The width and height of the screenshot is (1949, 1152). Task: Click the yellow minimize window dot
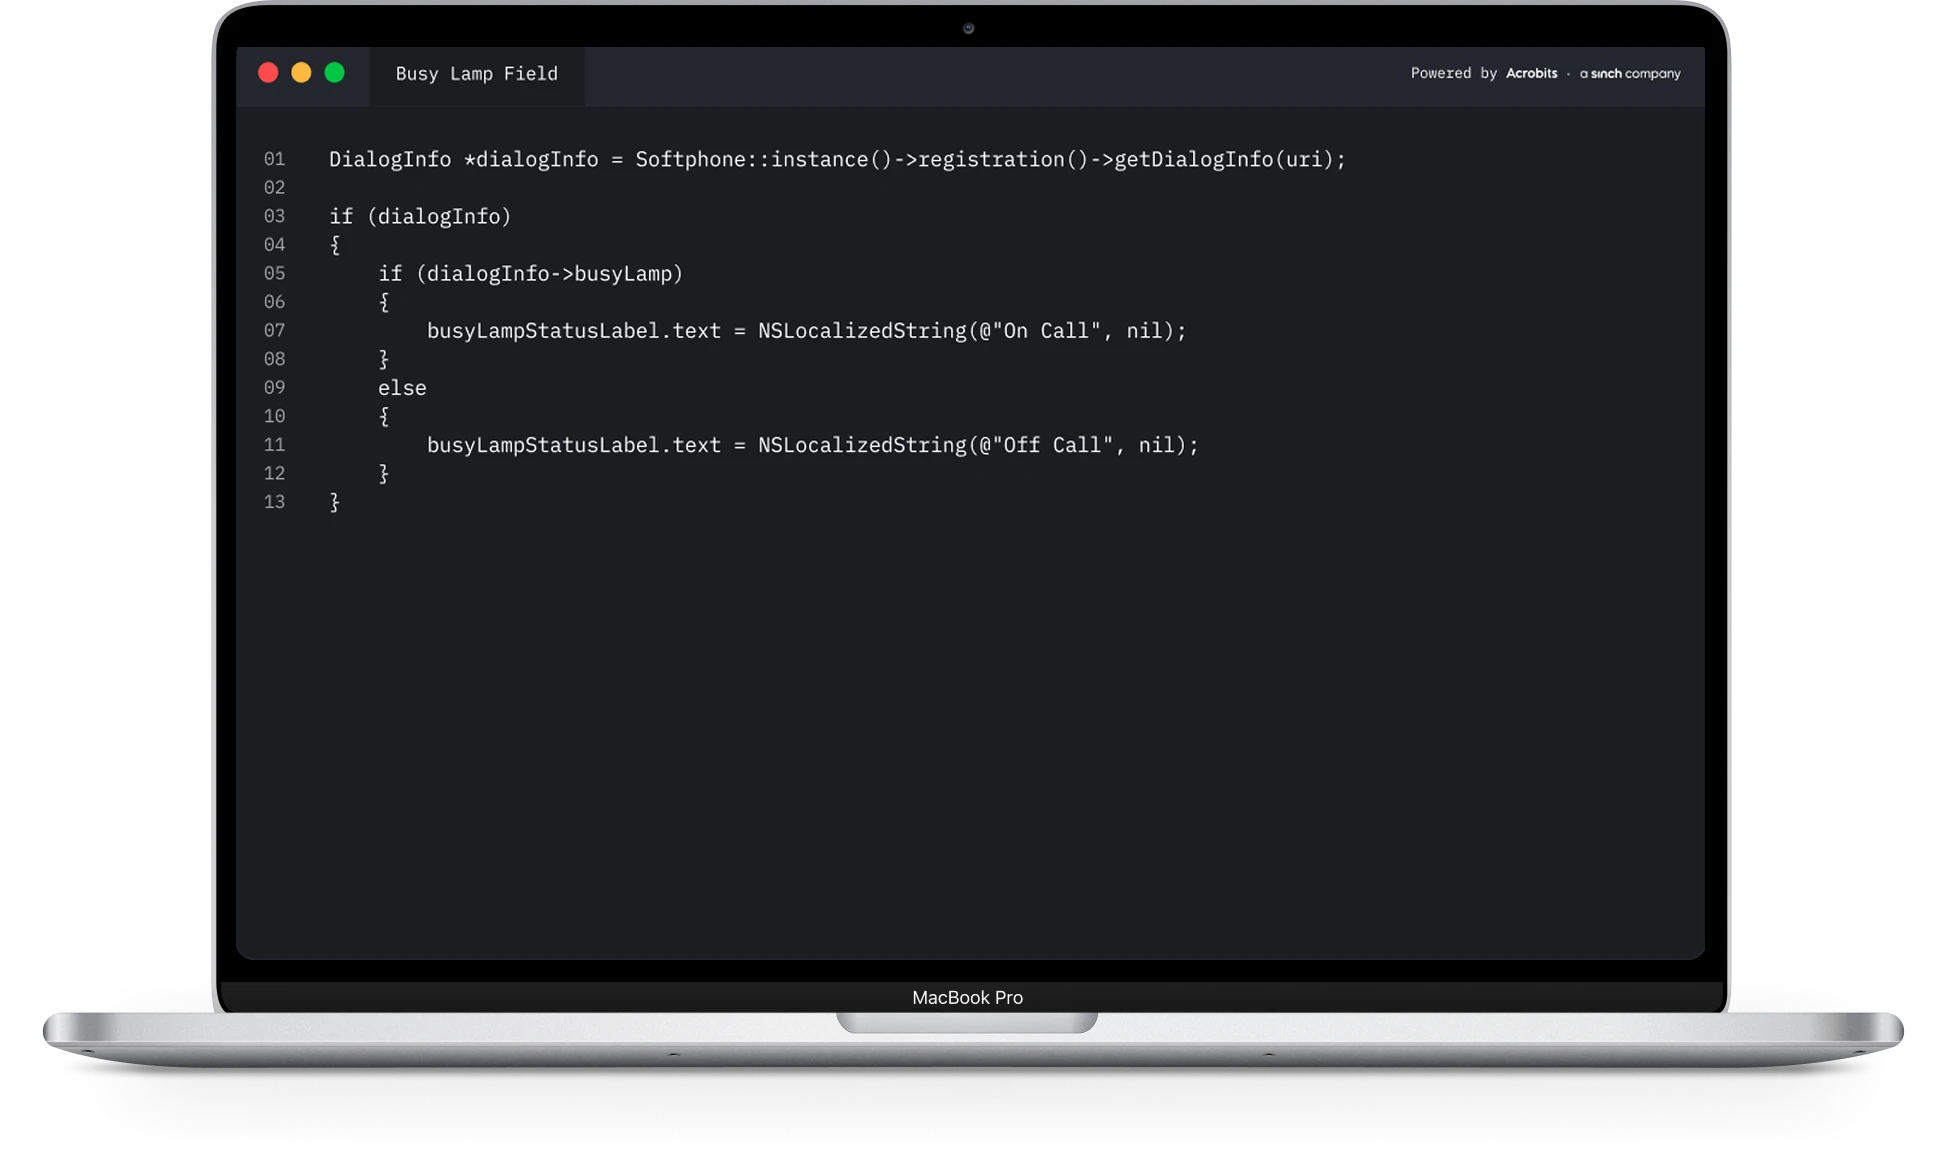click(x=301, y=73)
